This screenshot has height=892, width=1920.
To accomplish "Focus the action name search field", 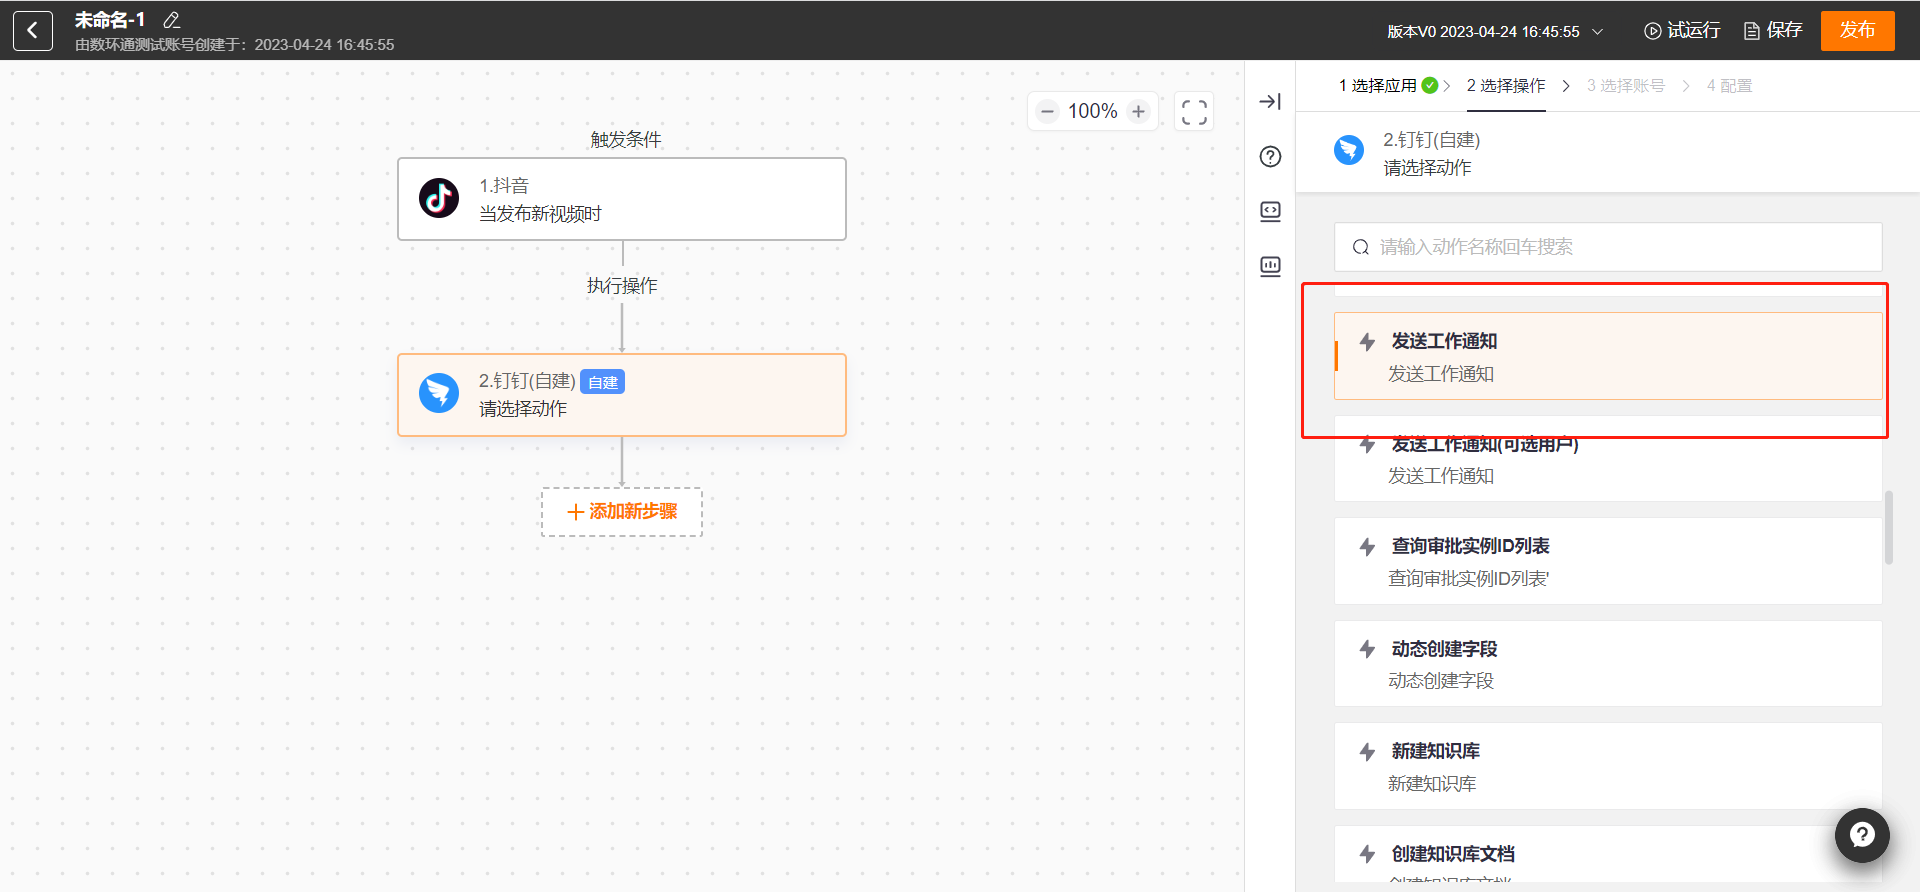I will click(x=1608, y=247).
